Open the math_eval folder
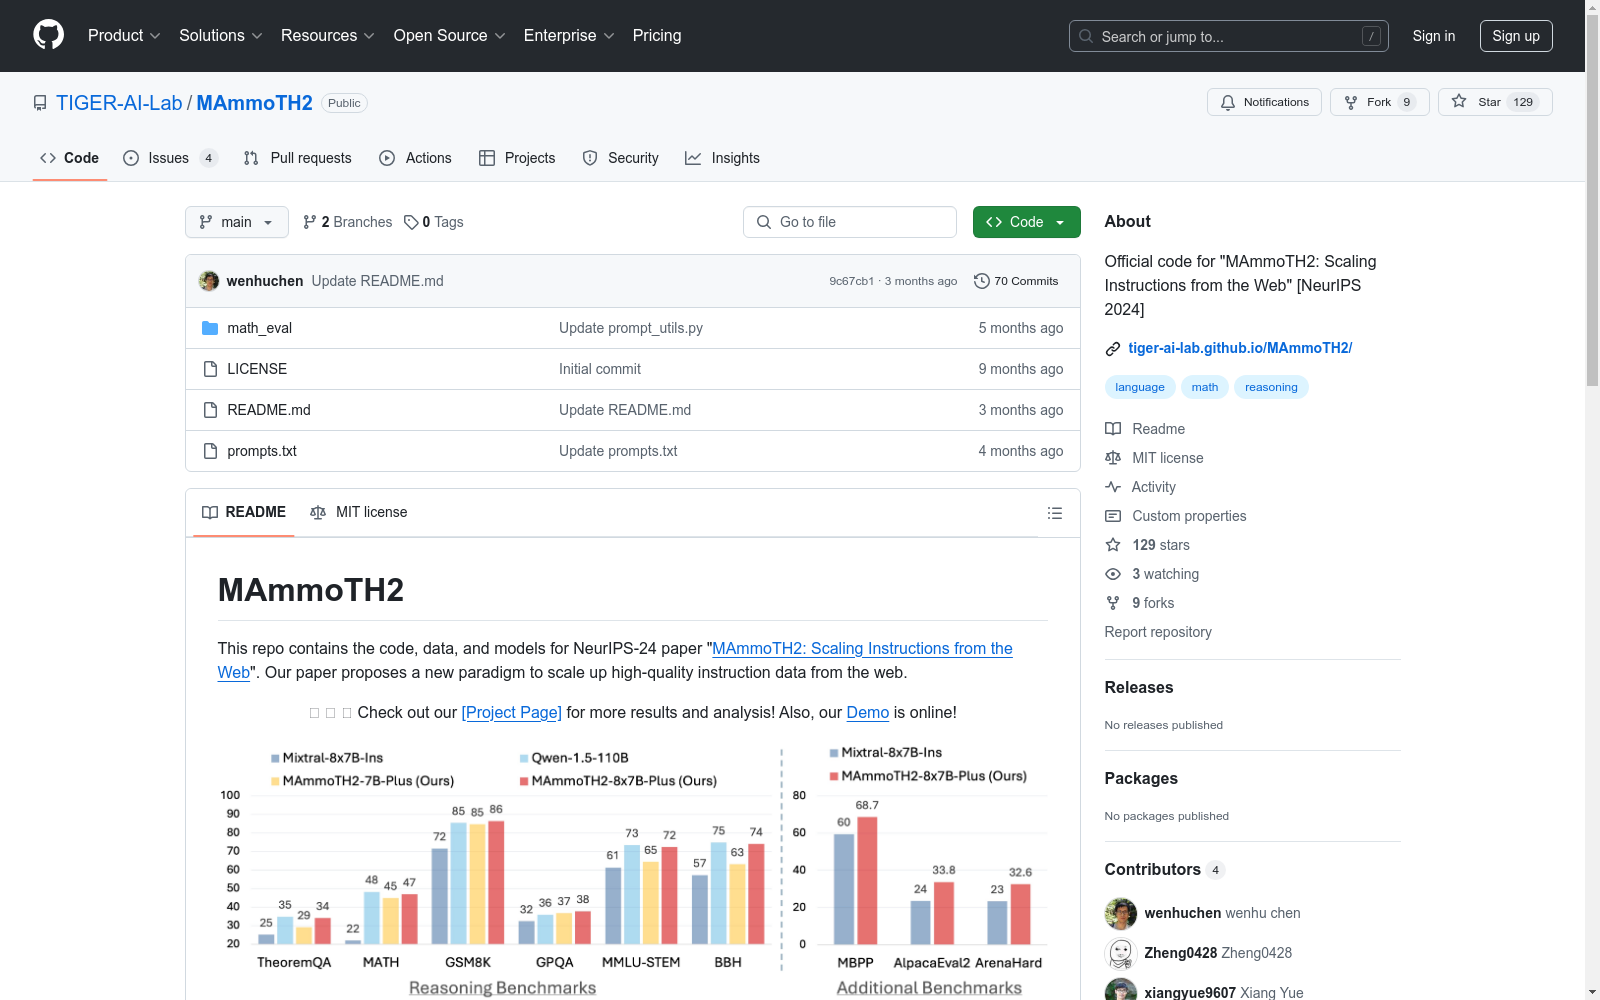The width and height of the screenshot is (1600, 1000). (x=260, y=328)
